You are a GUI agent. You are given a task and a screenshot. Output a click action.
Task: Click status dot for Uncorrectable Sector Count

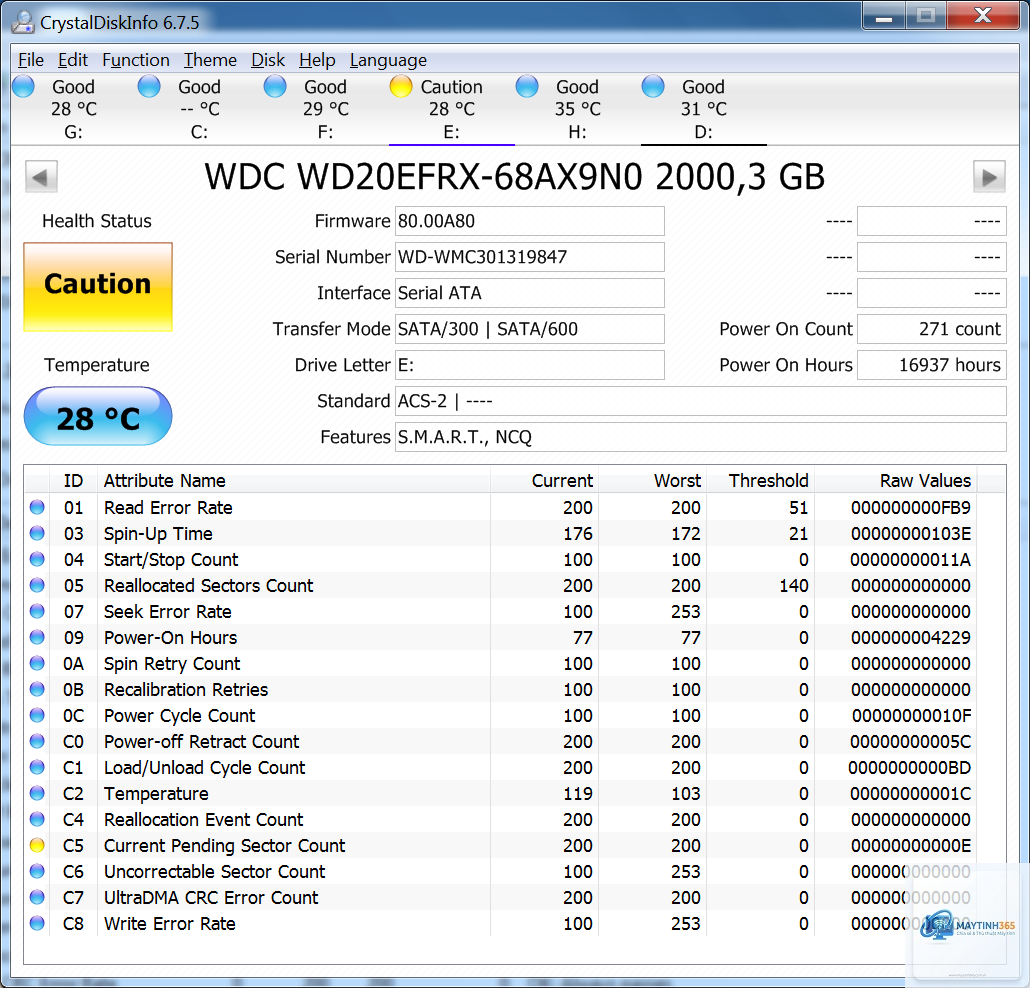click(37, 871)
